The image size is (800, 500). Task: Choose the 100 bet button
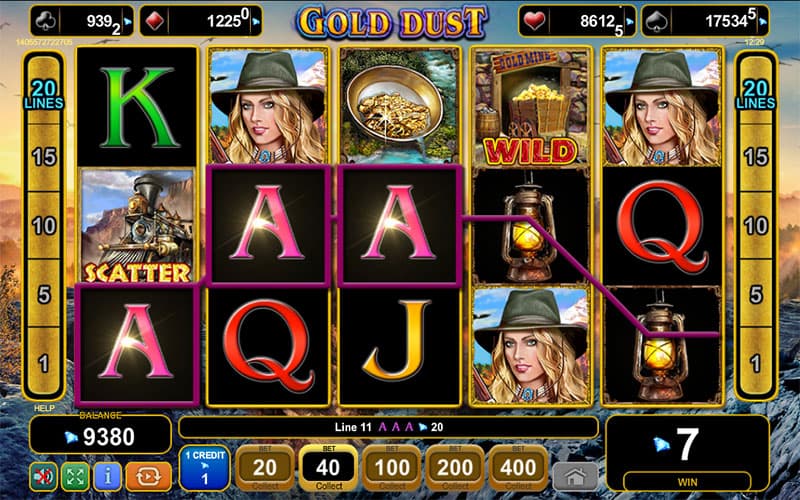click(392, 467)
